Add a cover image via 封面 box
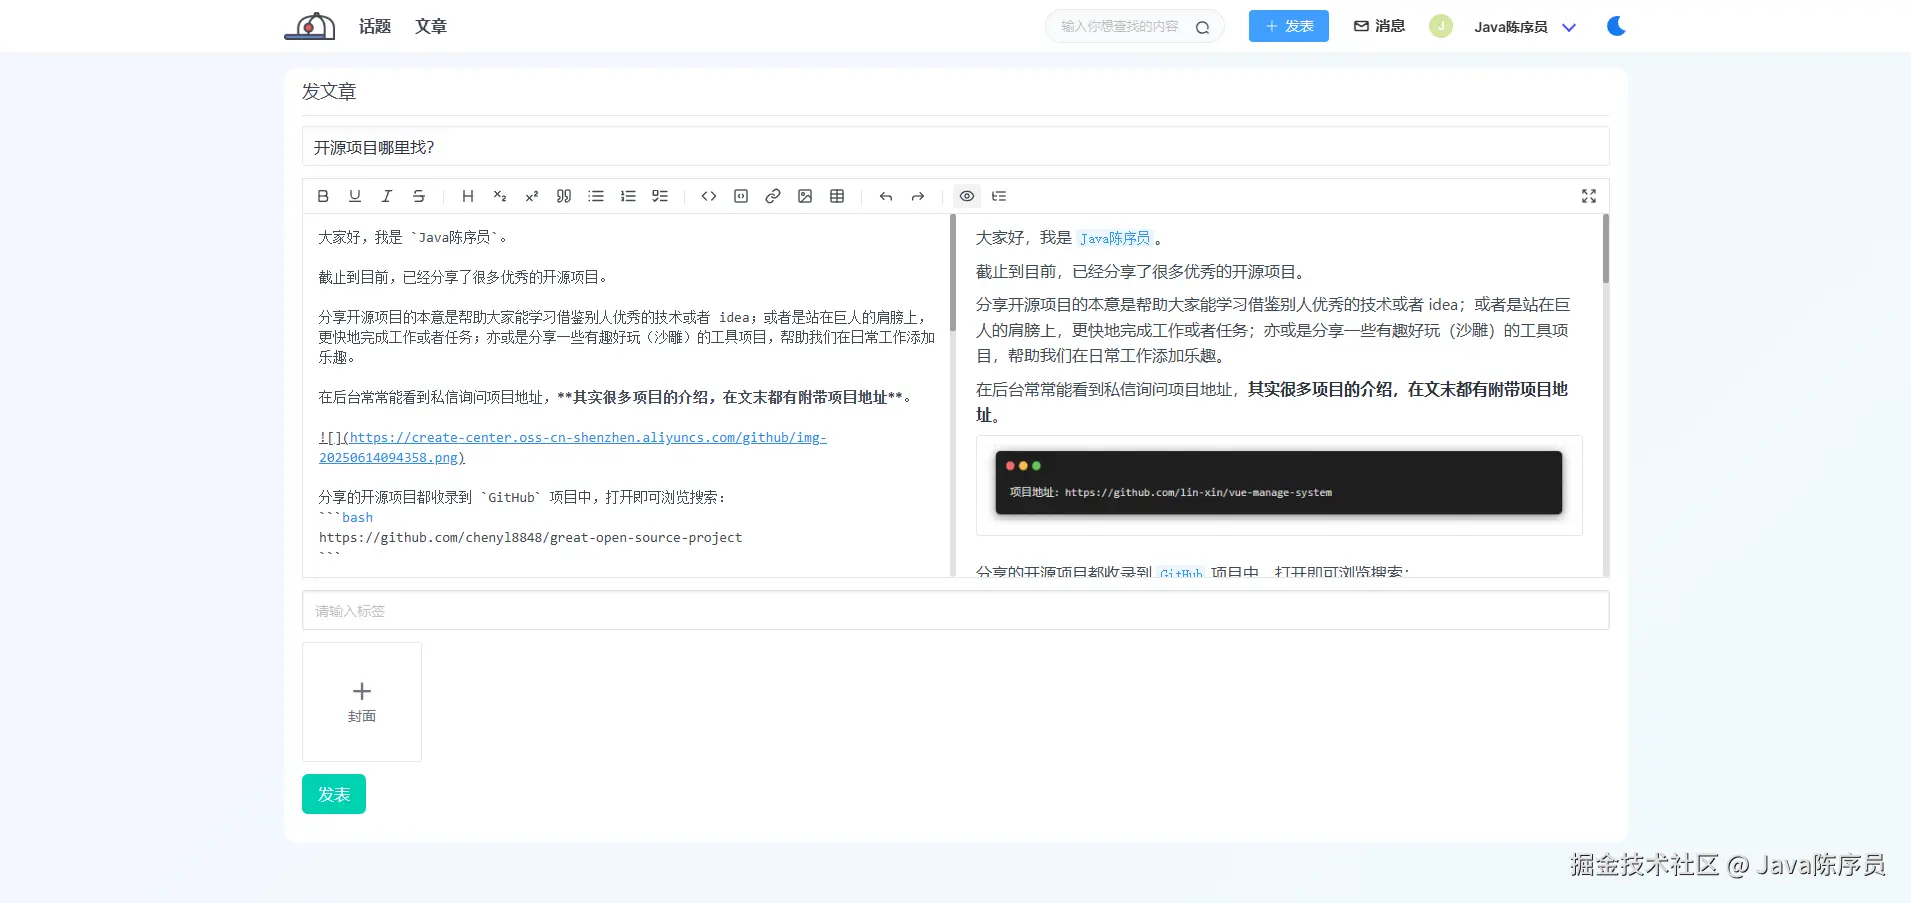Screen dimensions: 1911x903 point(362,702)
